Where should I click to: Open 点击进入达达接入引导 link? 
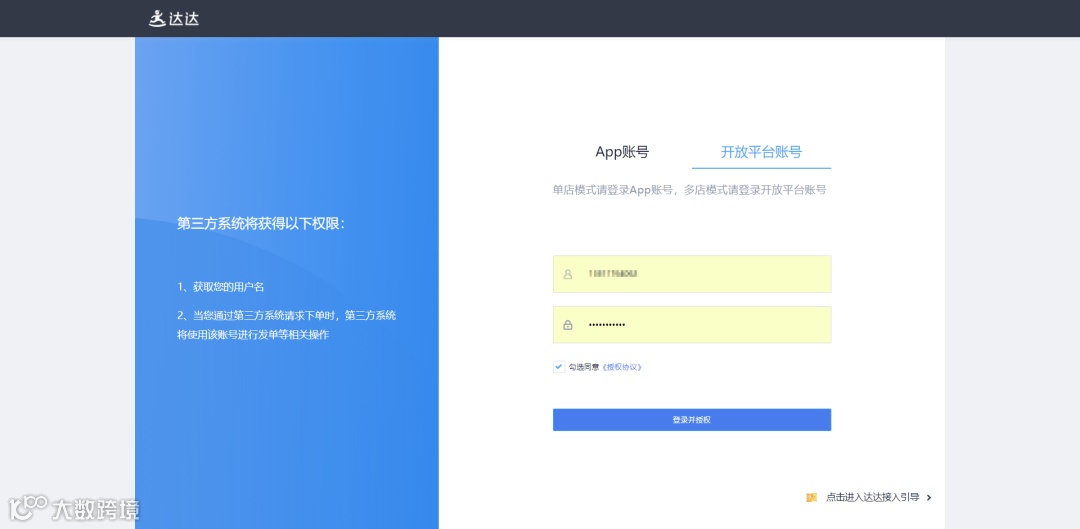coord(873,497)
